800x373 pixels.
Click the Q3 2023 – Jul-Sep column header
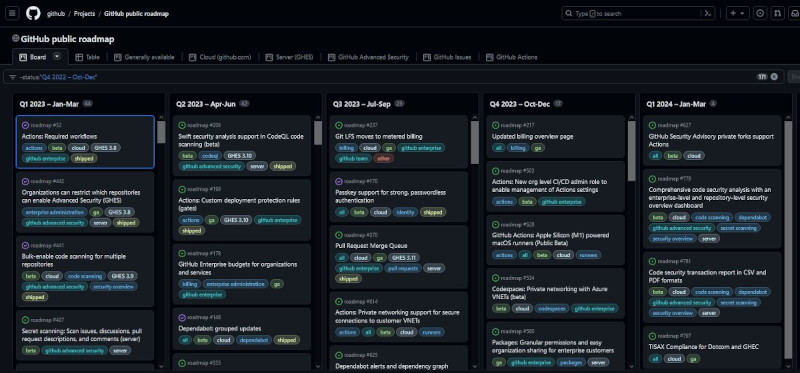(362, 104)
